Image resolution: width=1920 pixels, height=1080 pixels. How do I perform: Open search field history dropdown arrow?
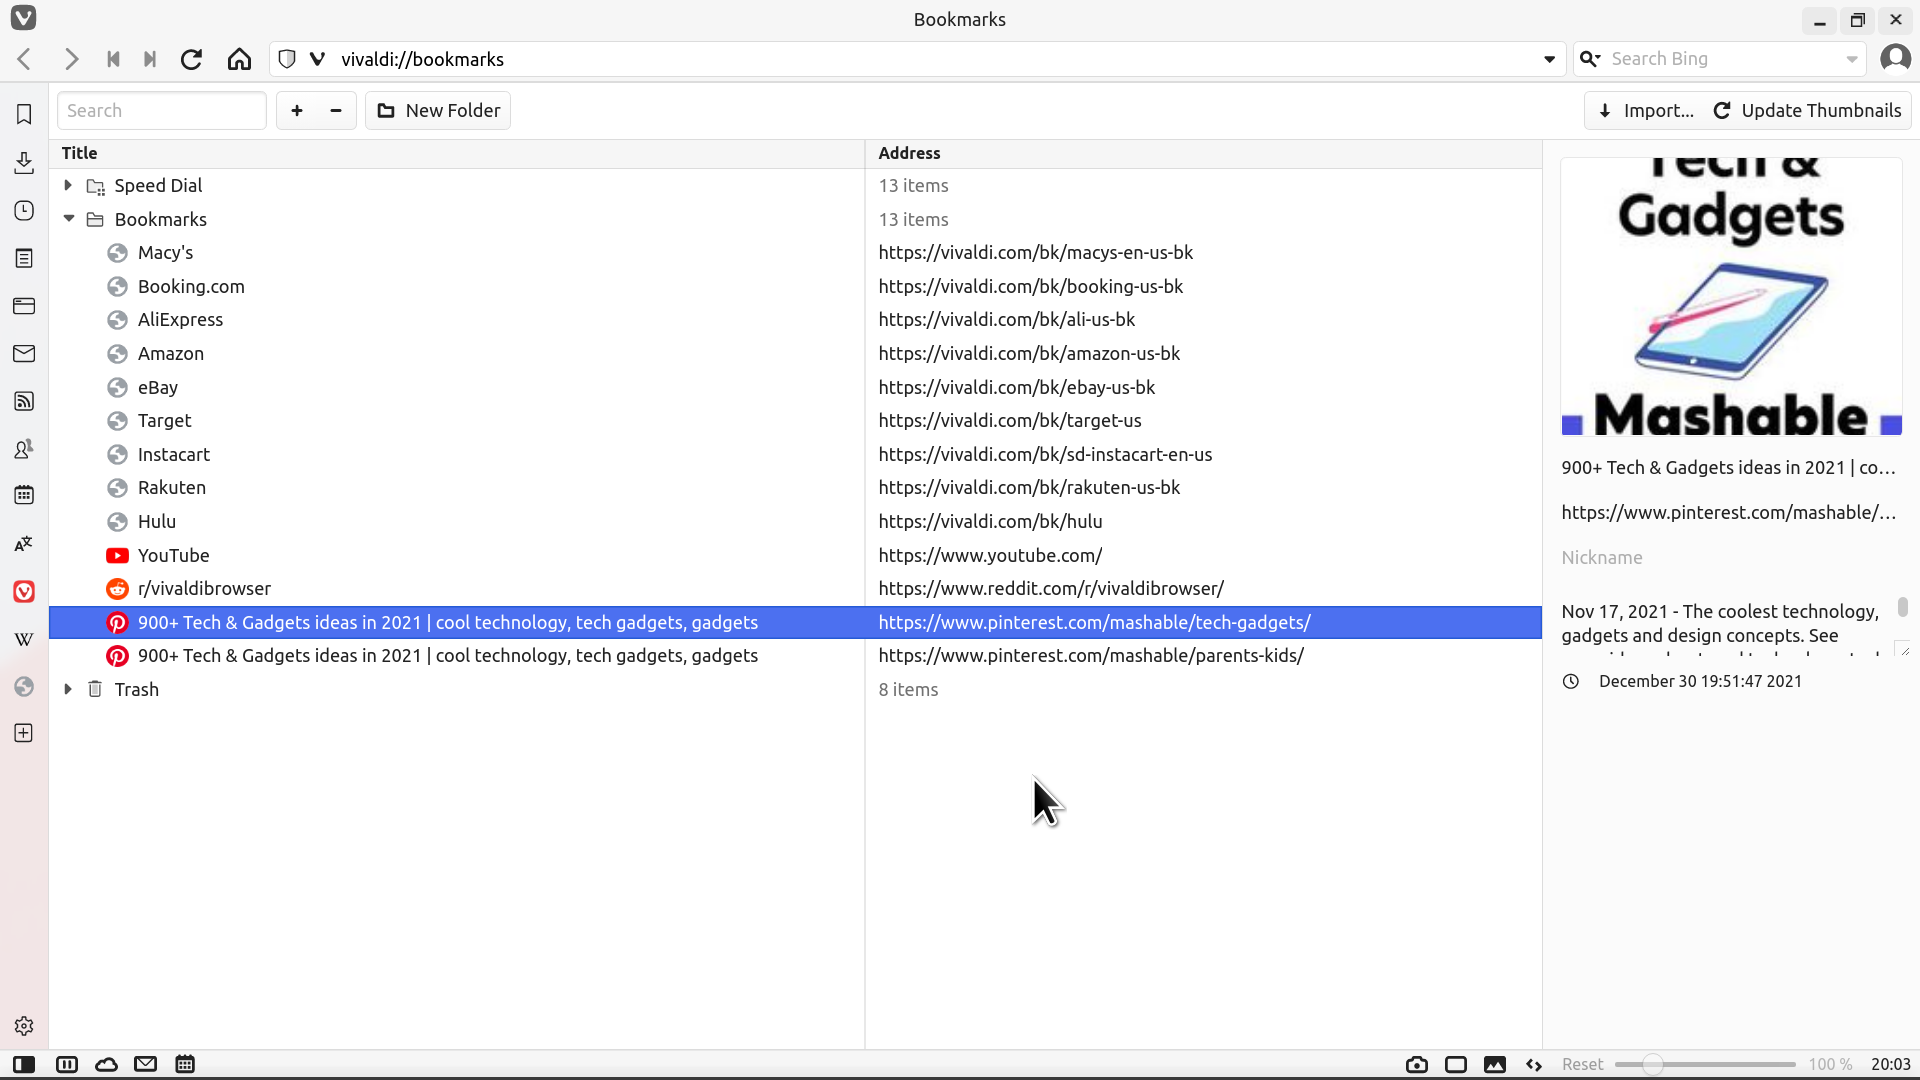[x=1851, y=59]
